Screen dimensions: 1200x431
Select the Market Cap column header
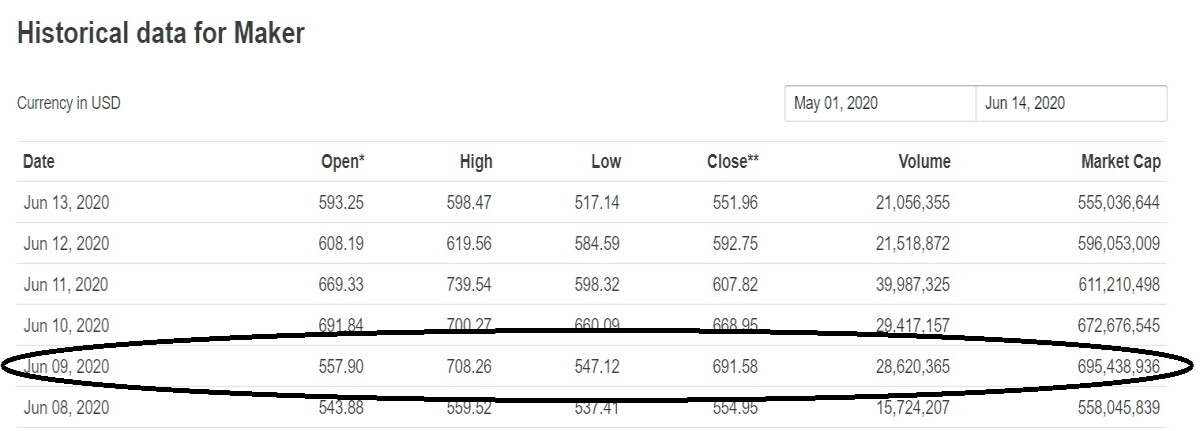[x=1121, y=162]
